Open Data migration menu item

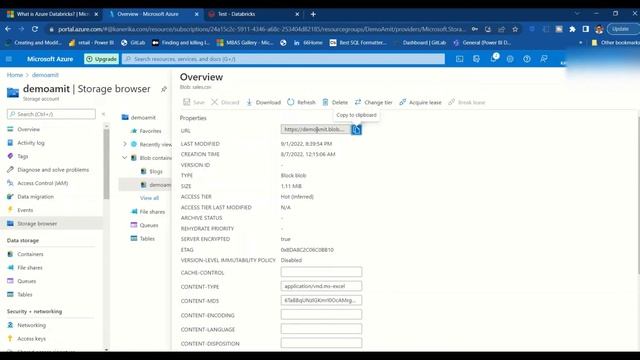pos(36,197)
